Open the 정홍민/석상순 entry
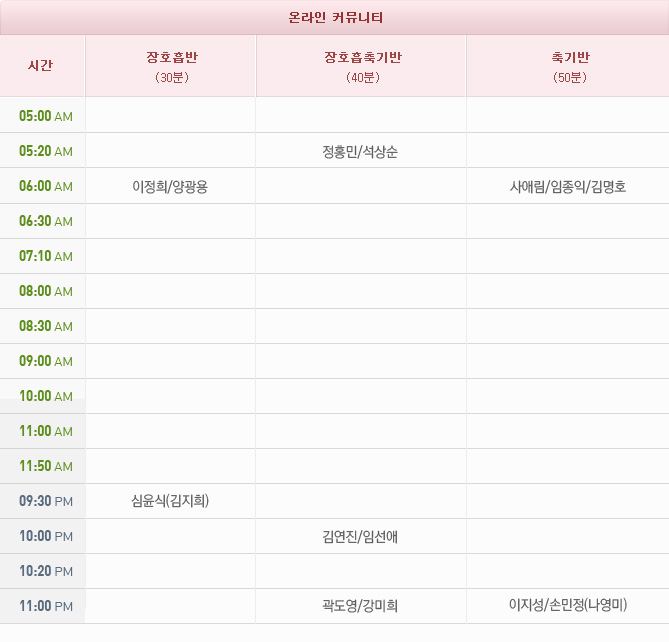 (361, 152)
